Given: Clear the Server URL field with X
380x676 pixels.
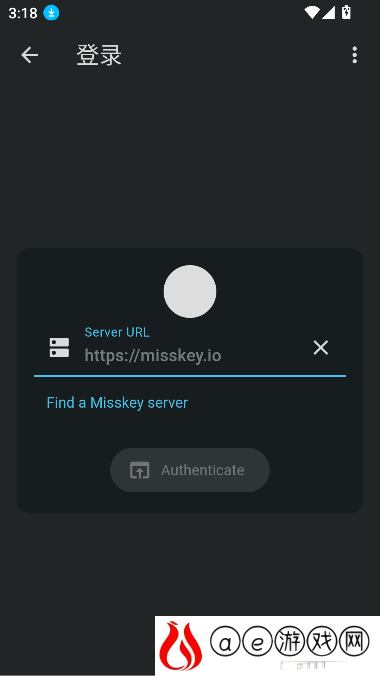Looking at the screenshot, I should 320,347.
